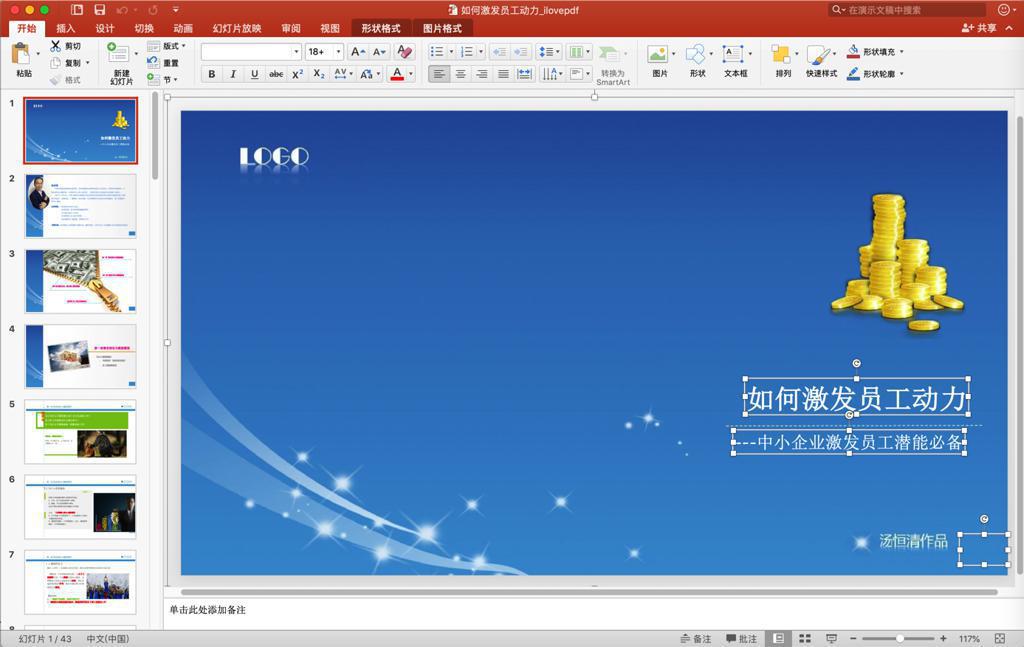Align text to the right
Viewport: 1024px width, 647px height.
482,74
